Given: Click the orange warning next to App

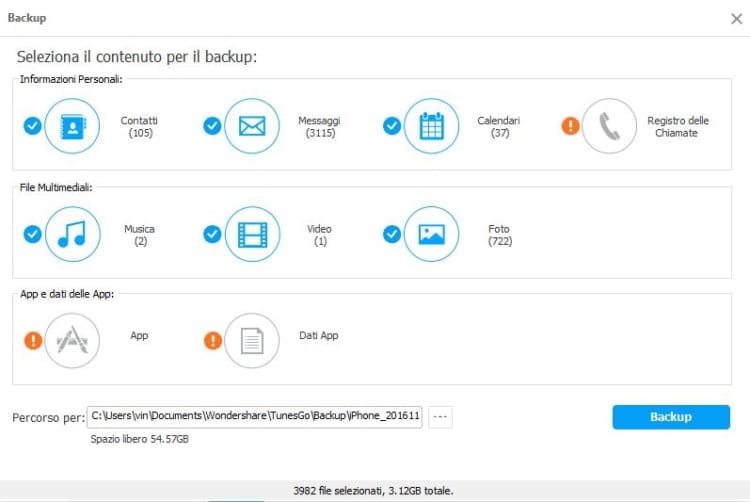Looking at the screenshot, I should click(32, 341).
